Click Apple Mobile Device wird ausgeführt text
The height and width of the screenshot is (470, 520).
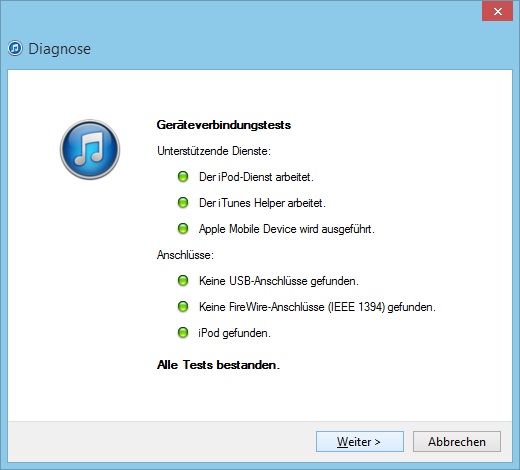coord(287,229)
